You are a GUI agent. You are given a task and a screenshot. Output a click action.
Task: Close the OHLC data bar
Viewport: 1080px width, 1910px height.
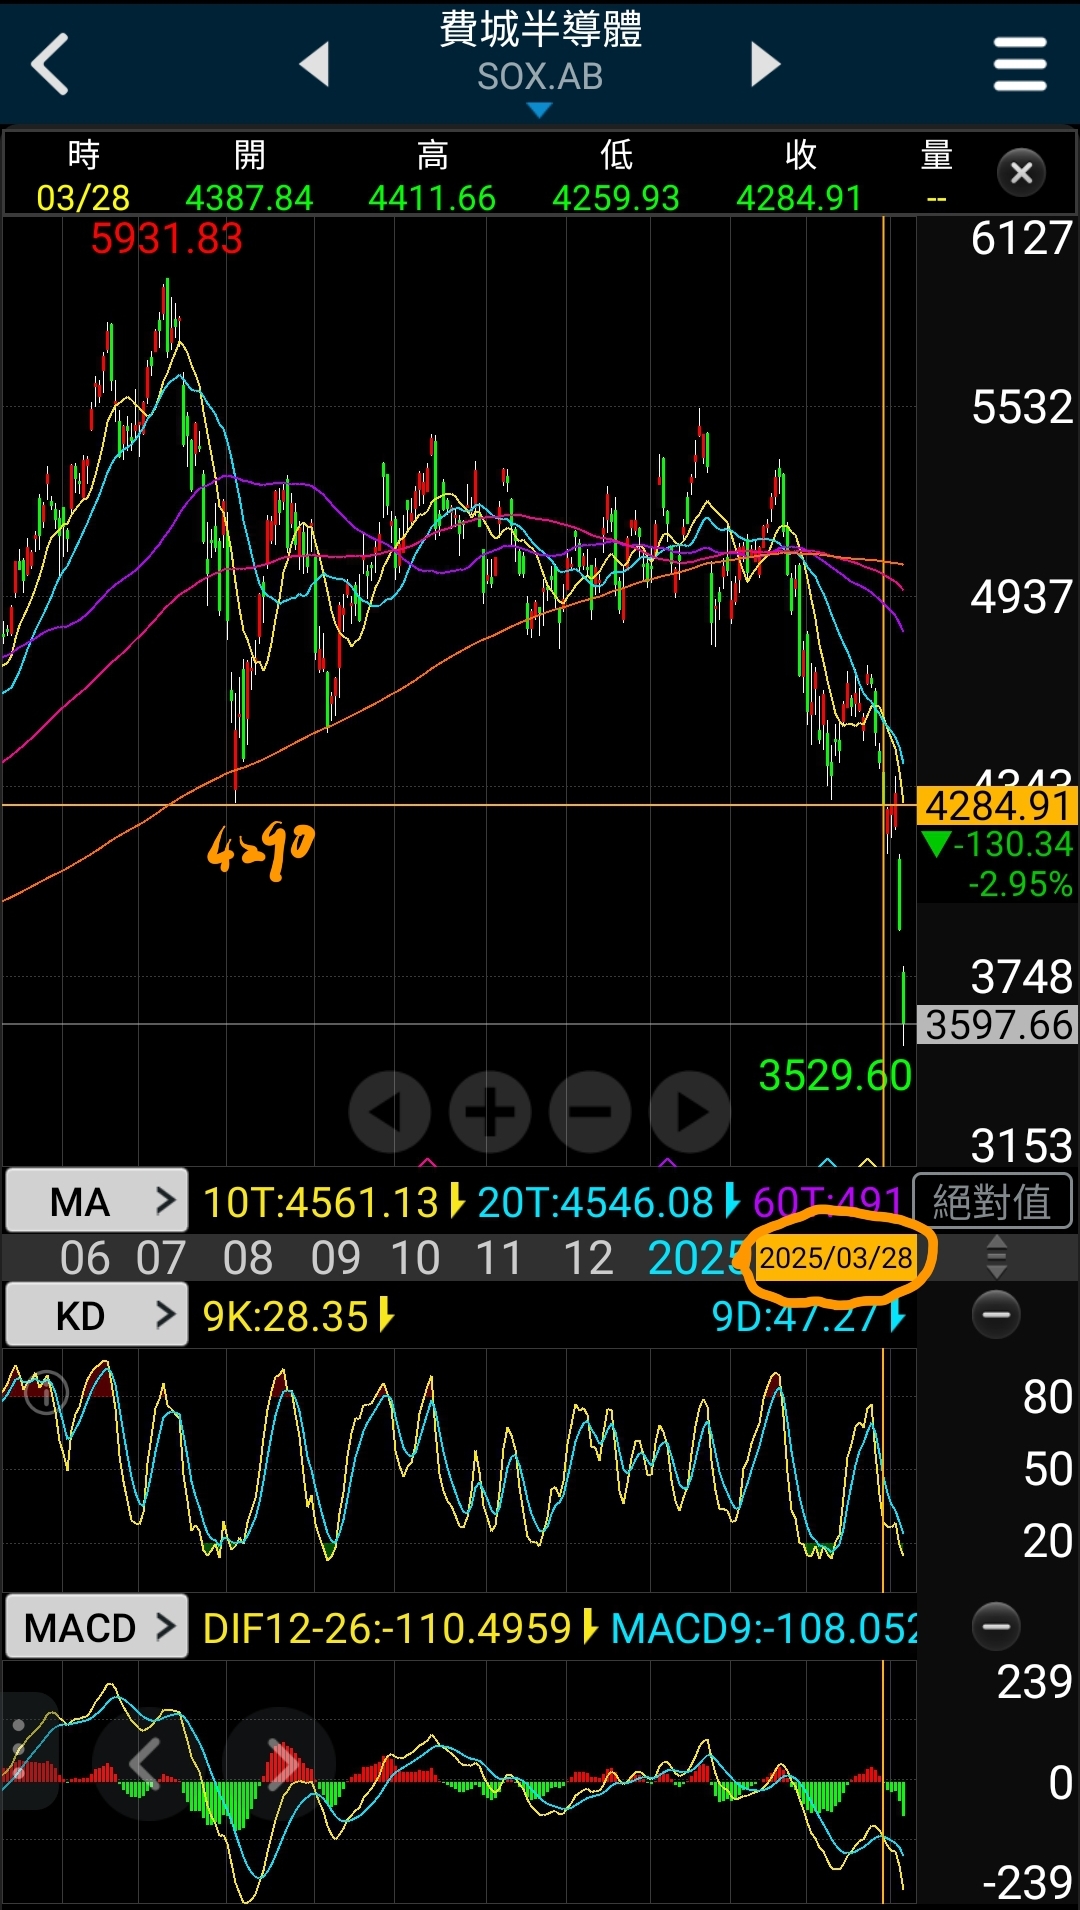click(1021, 173)
